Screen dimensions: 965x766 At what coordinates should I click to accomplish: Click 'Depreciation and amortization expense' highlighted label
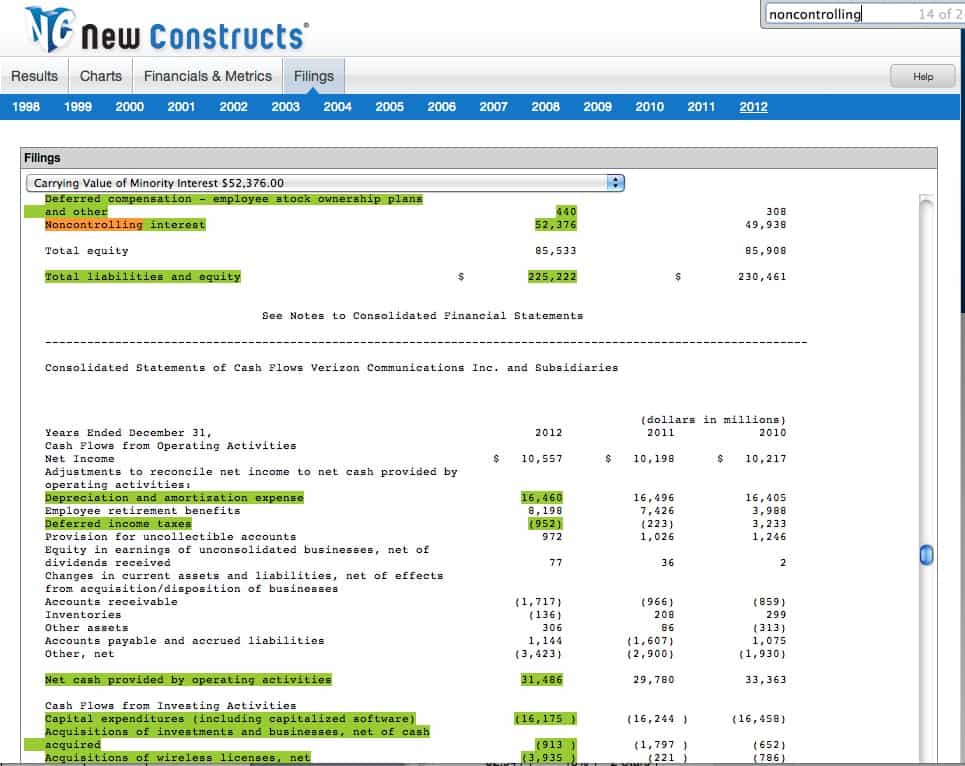point(174,498)
